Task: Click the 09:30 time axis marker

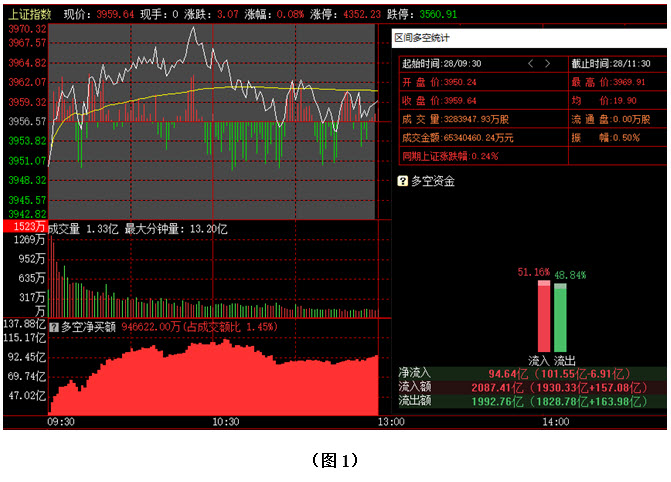Action: 60,422
